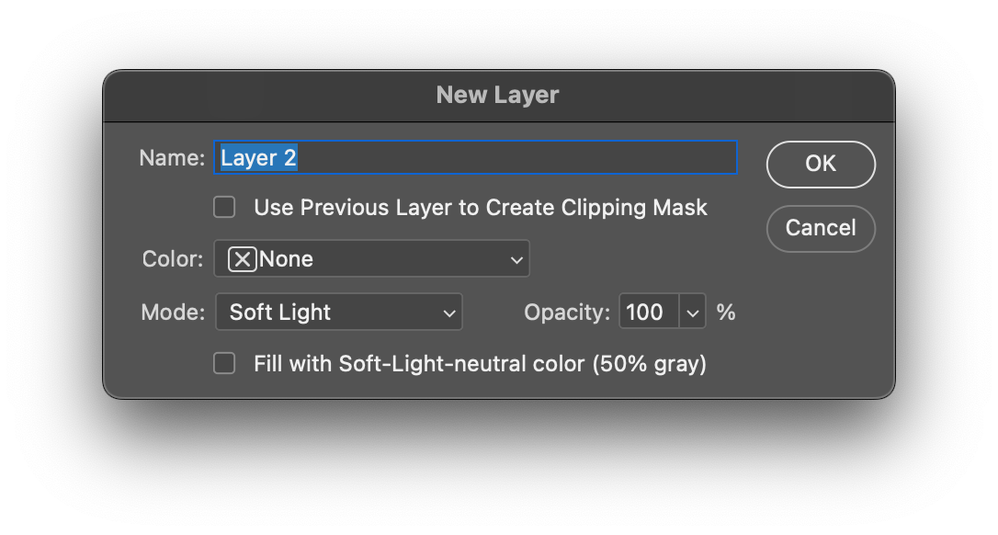Open the Color dropdown showing None

coord(371,259)
